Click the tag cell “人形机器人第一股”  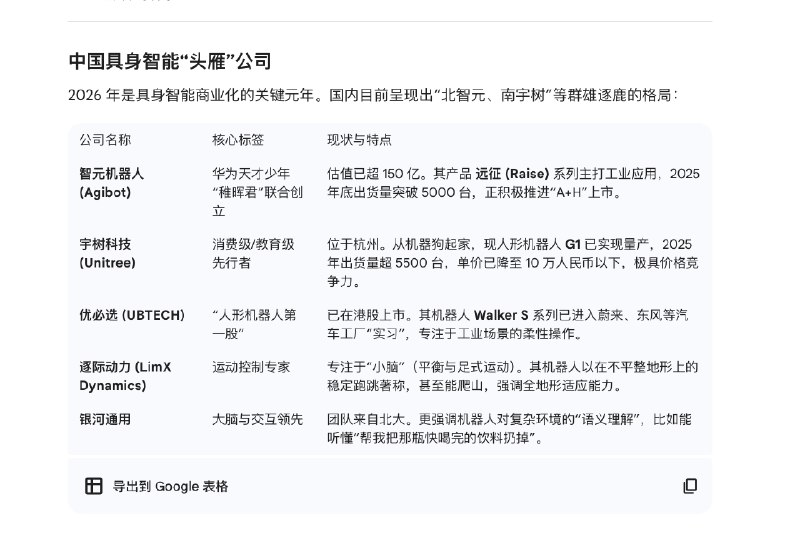254,324
